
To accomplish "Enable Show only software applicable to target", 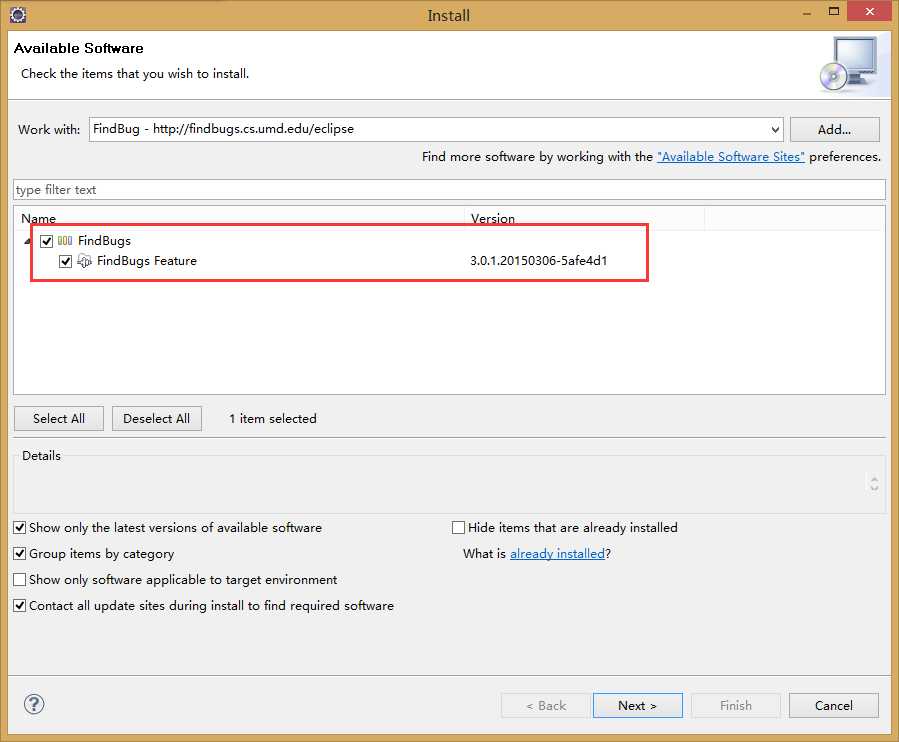I will click(x=19, y=580).
